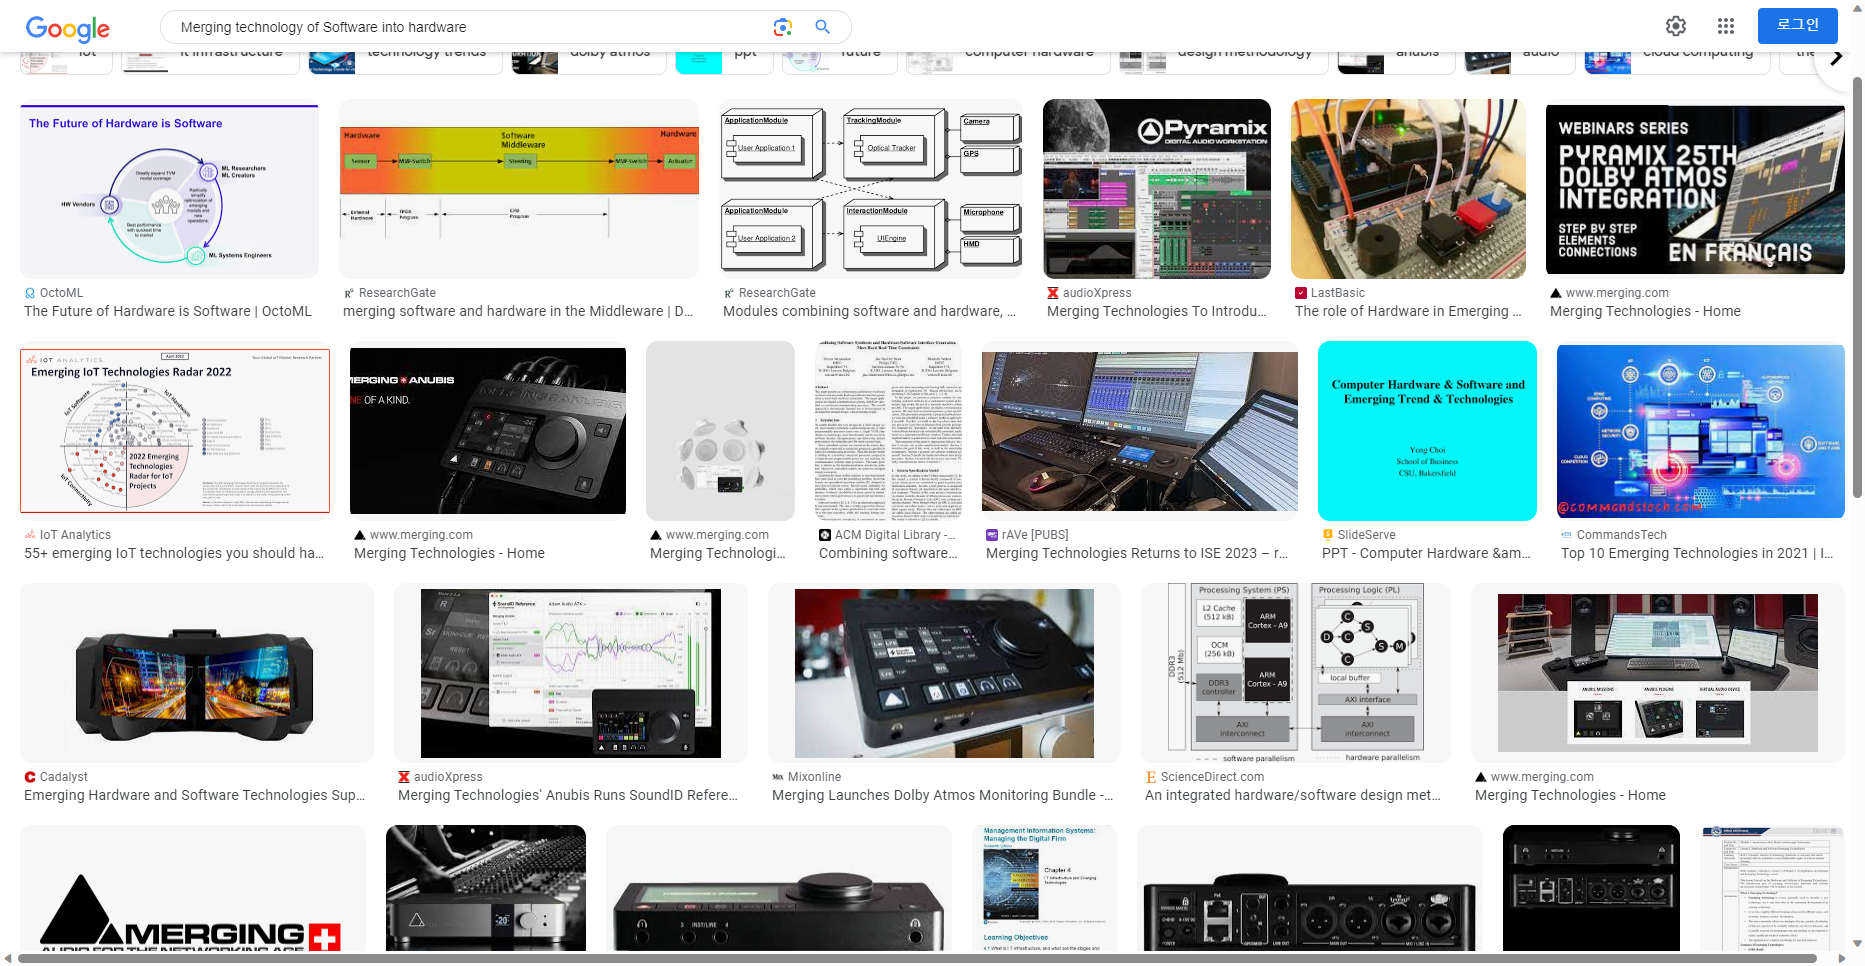
Task: Select the 'computer hardware' filter chip
Action: pos(1008,61)
